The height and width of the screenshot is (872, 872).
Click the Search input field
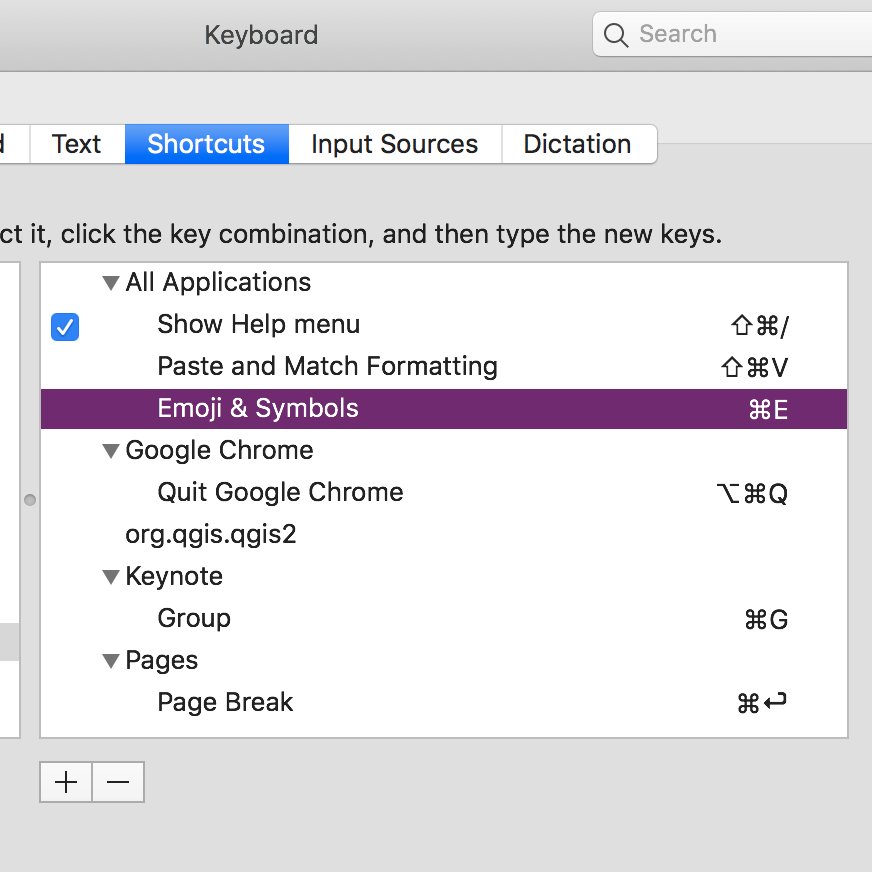pos(732,34)
